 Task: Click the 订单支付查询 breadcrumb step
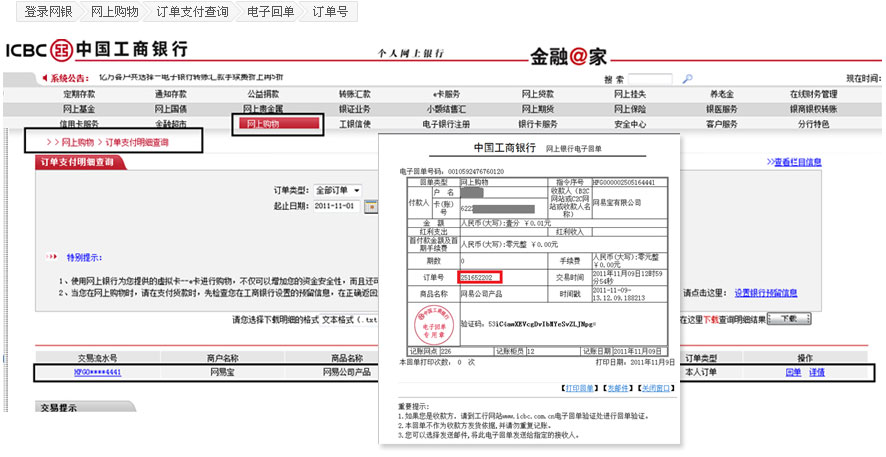pos(192,11)
